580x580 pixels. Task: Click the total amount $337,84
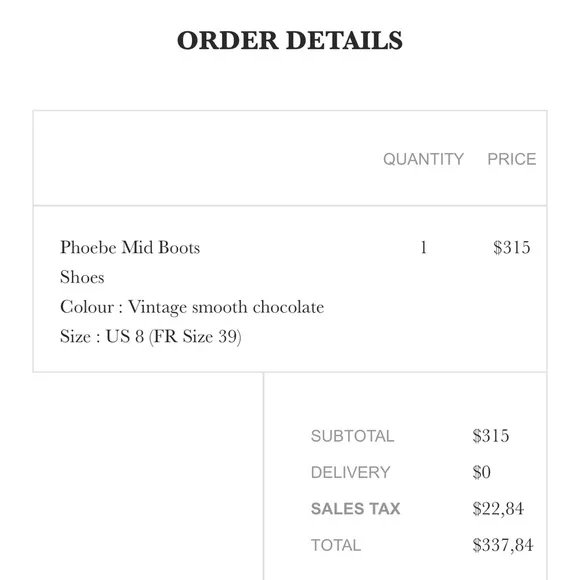pos(503,545)
